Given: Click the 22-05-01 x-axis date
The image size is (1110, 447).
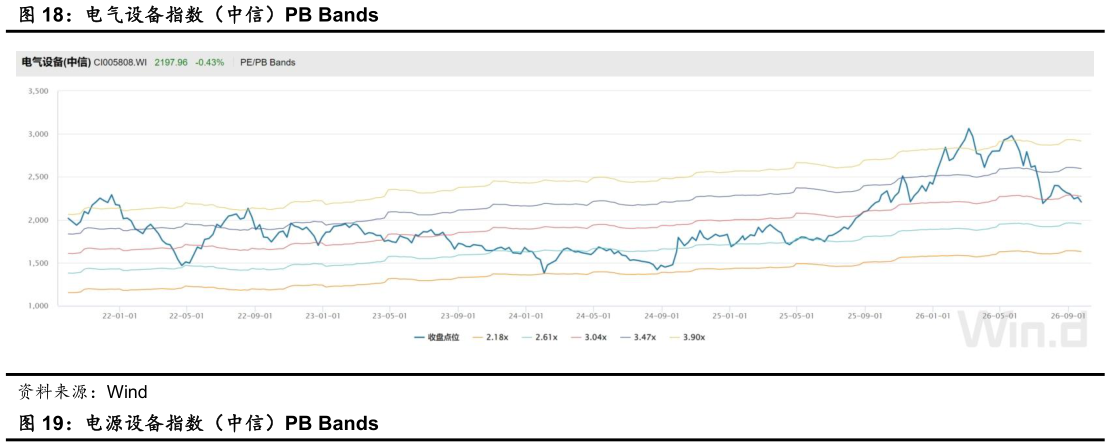Looking at the screenshot, I should point(185,316).
